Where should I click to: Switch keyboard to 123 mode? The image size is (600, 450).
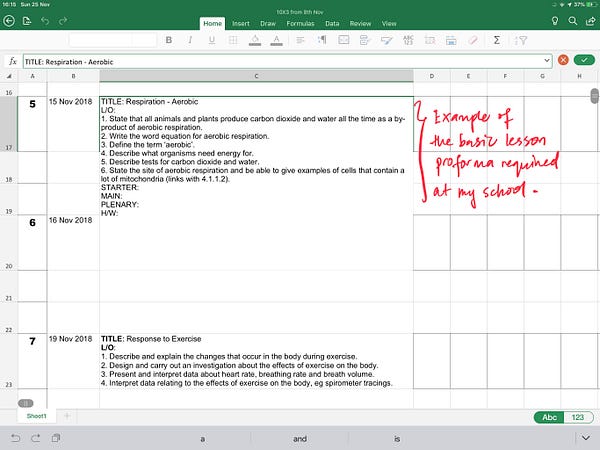pyautogui.click(x=578, y=417)
